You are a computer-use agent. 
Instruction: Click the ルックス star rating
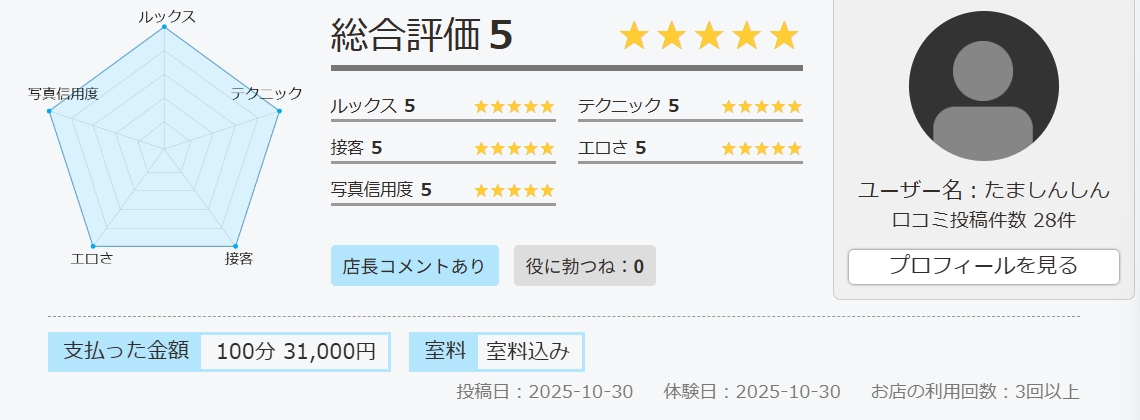pos(513,106)
